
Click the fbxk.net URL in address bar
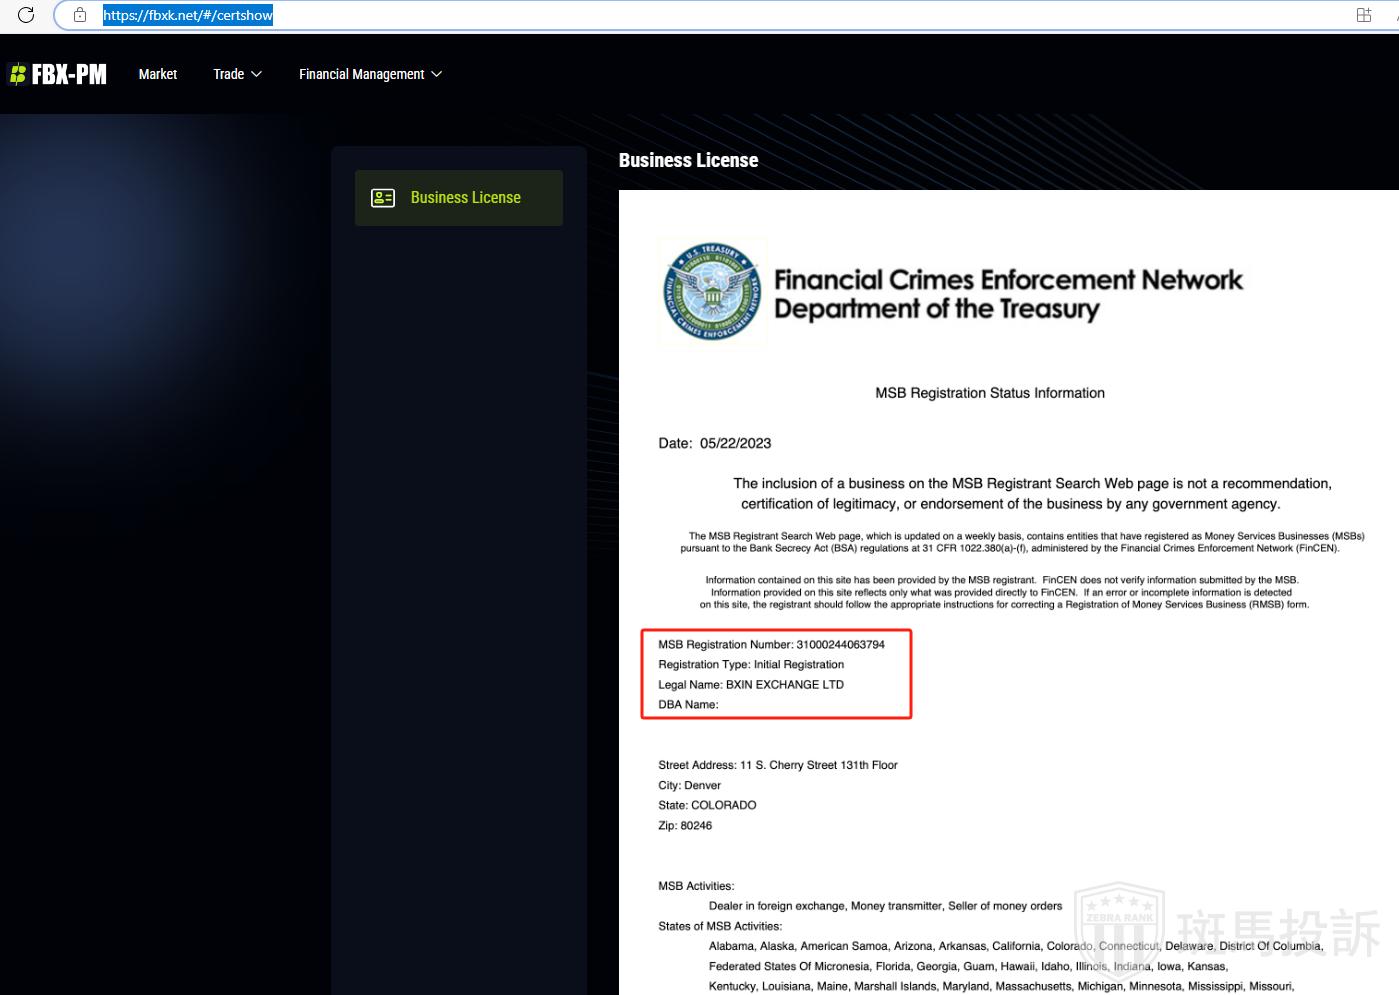pyautogui.click(x=188, y=15)
